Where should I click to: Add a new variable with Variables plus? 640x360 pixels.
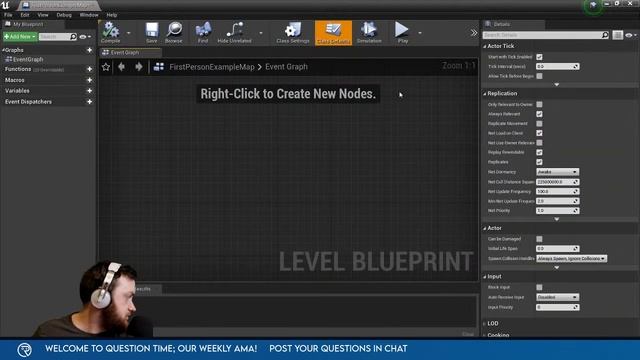(89, 91)
